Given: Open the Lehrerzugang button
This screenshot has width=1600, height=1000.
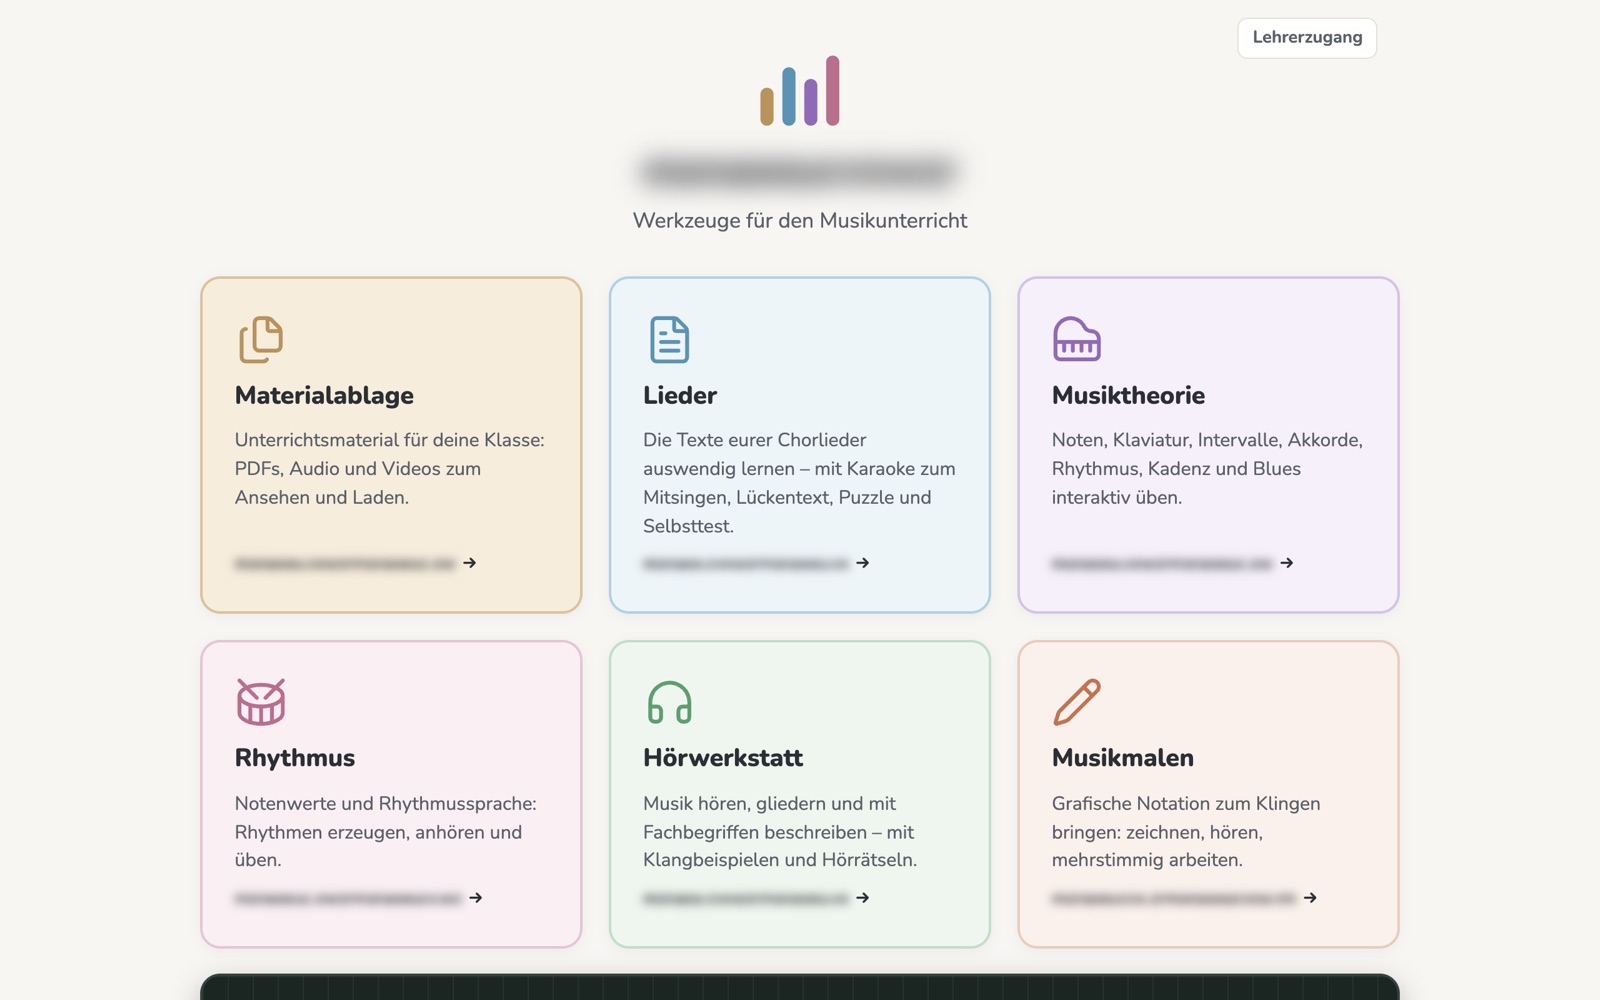Looking at the screenshot, I should (x=1307, y=38).
